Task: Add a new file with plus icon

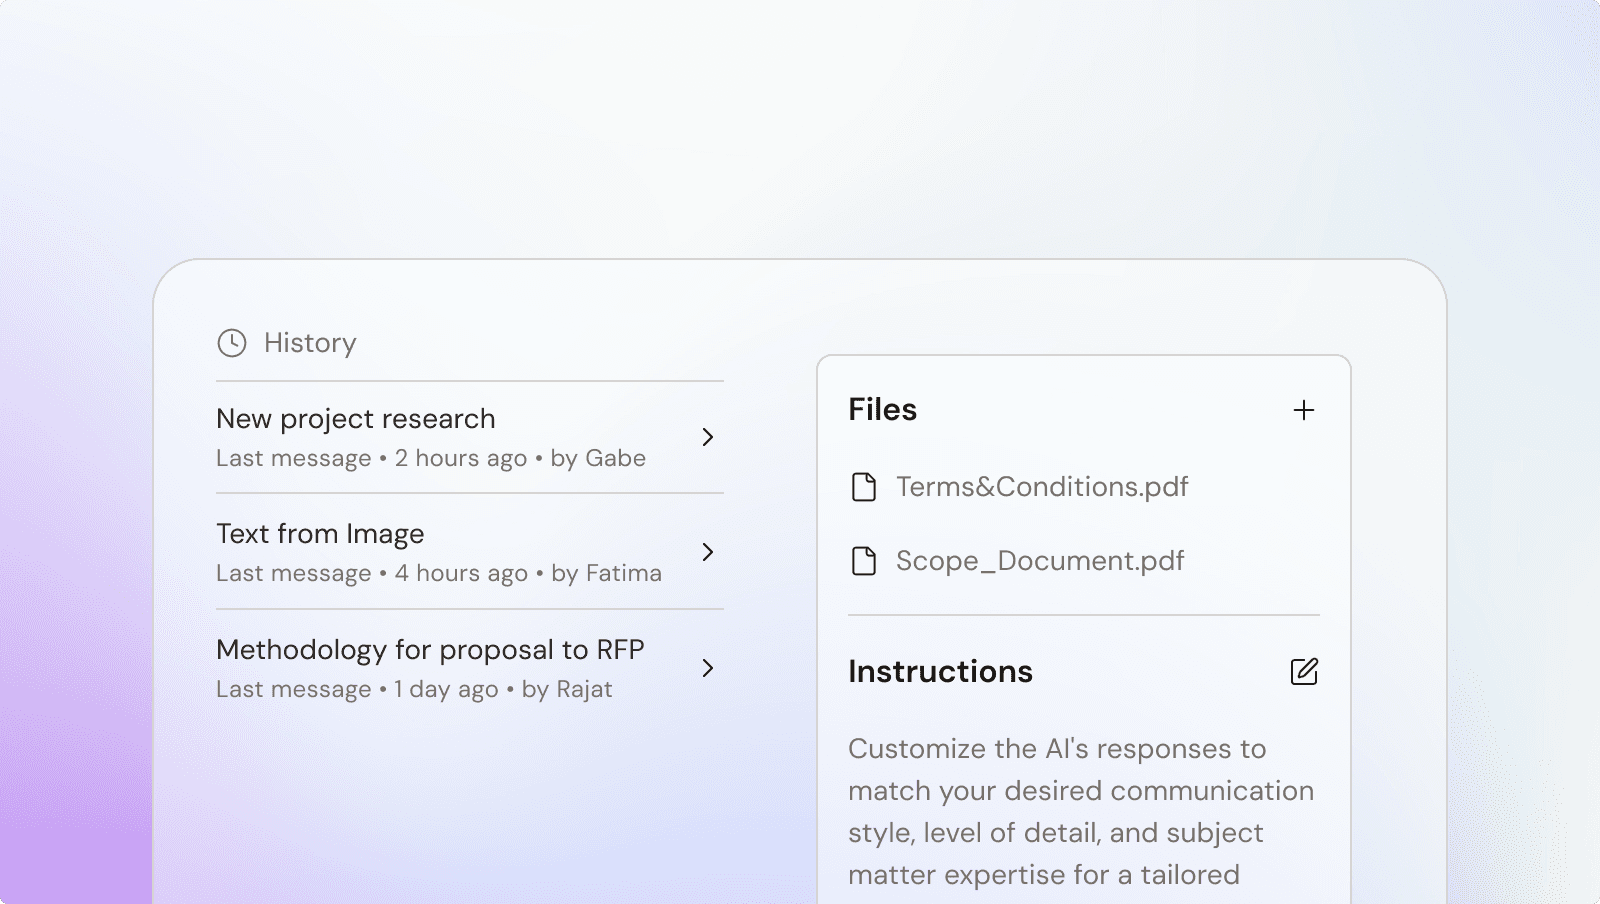Action: coord(1303,410)
